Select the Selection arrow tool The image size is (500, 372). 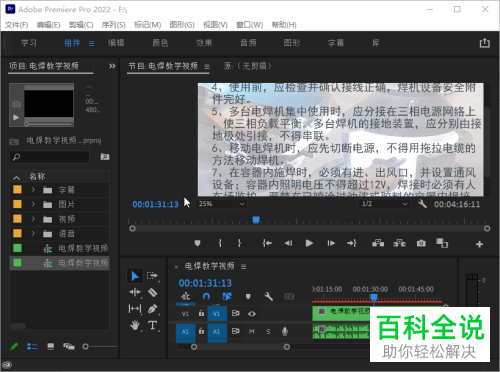[x=135, y=276]
